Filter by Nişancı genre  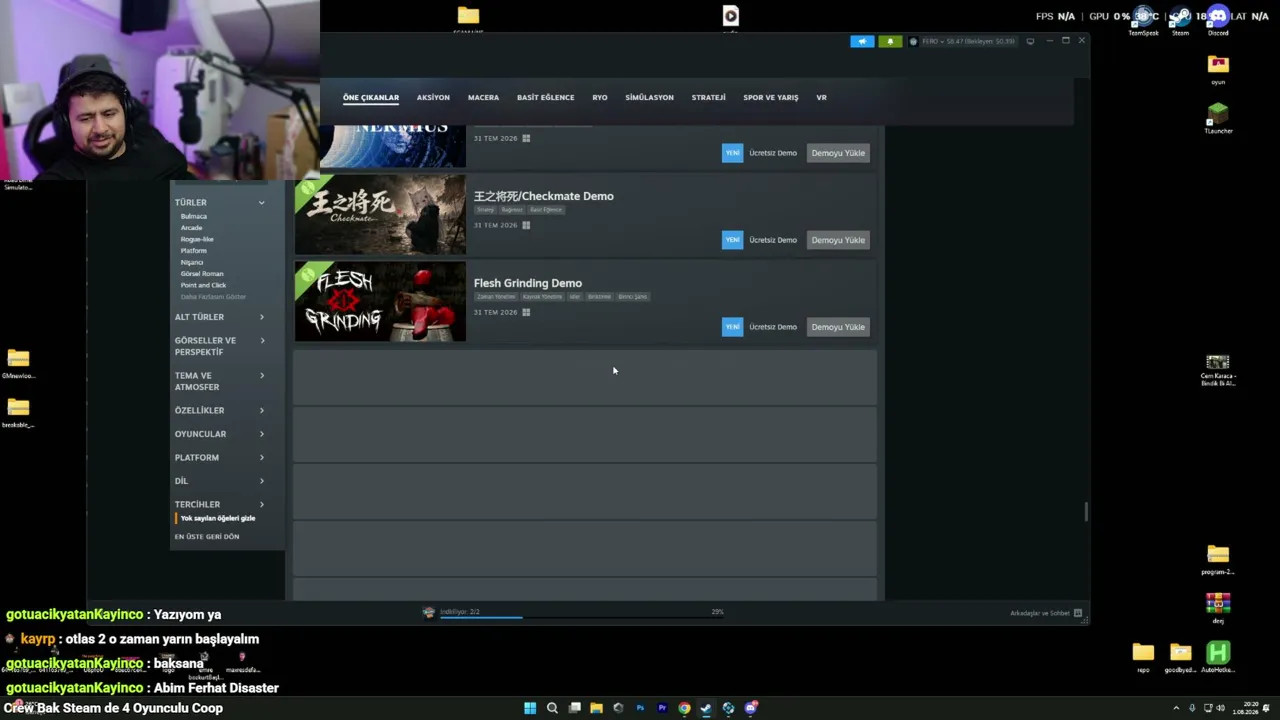[x=192, y=262]
